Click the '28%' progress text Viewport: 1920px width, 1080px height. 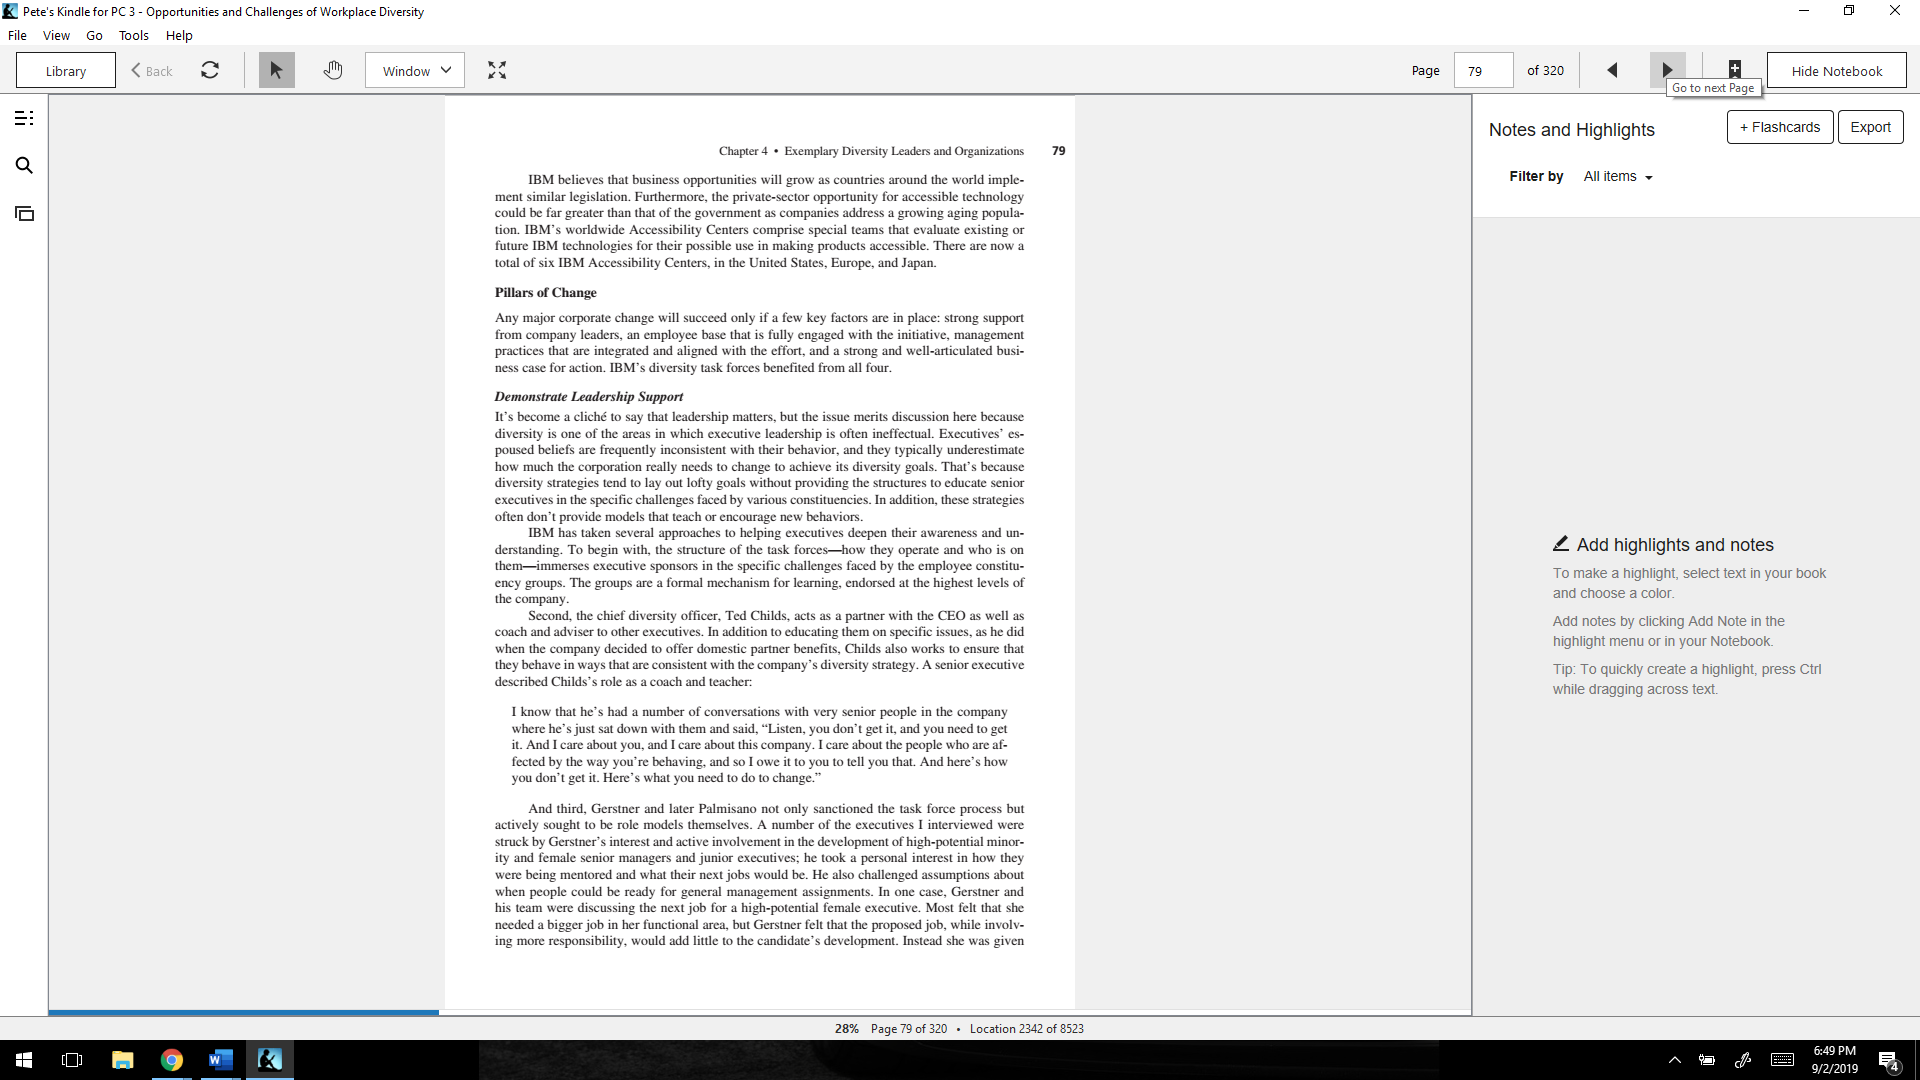pos(846,1029)
